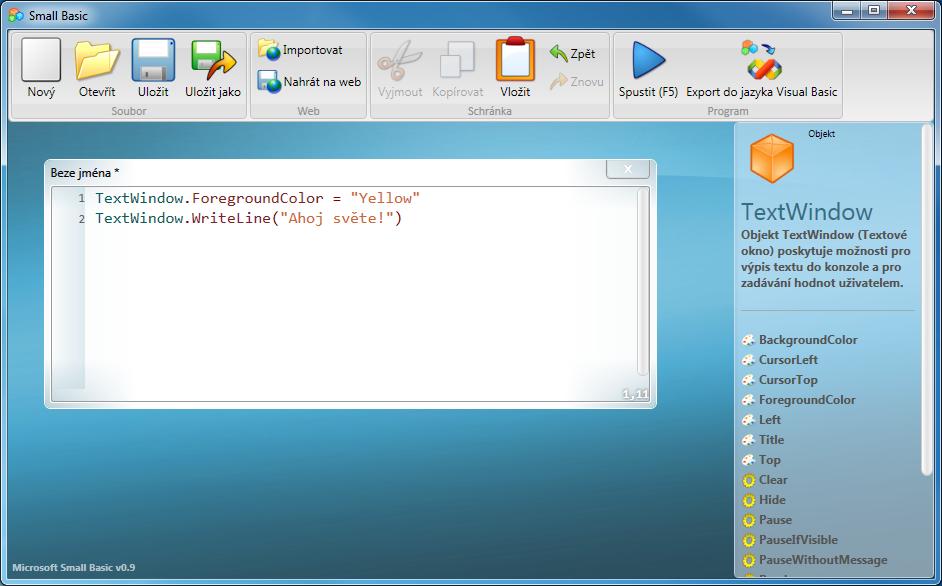Click the TextWindow heading in help panel
The height and width of the screenshot is (586, 942).
tap(806, 212)
